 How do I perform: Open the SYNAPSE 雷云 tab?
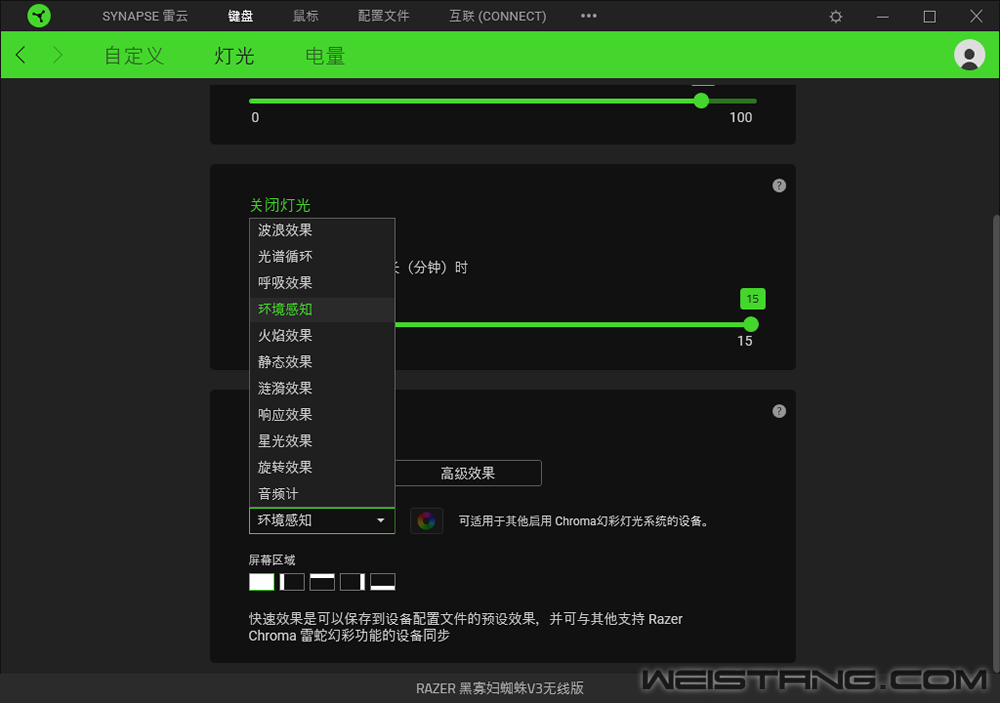point(145,16)
